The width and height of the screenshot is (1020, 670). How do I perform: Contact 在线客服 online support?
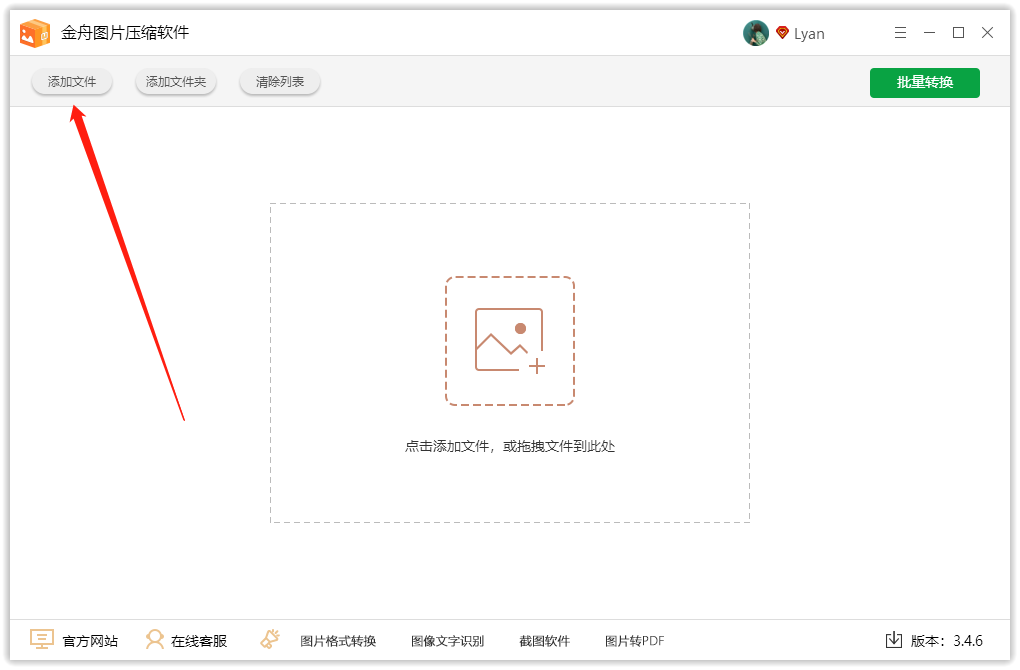199,641
